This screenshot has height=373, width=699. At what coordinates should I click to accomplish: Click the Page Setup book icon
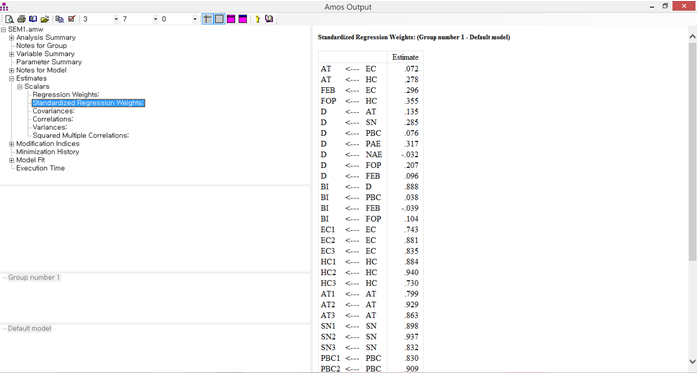(33, 19)
